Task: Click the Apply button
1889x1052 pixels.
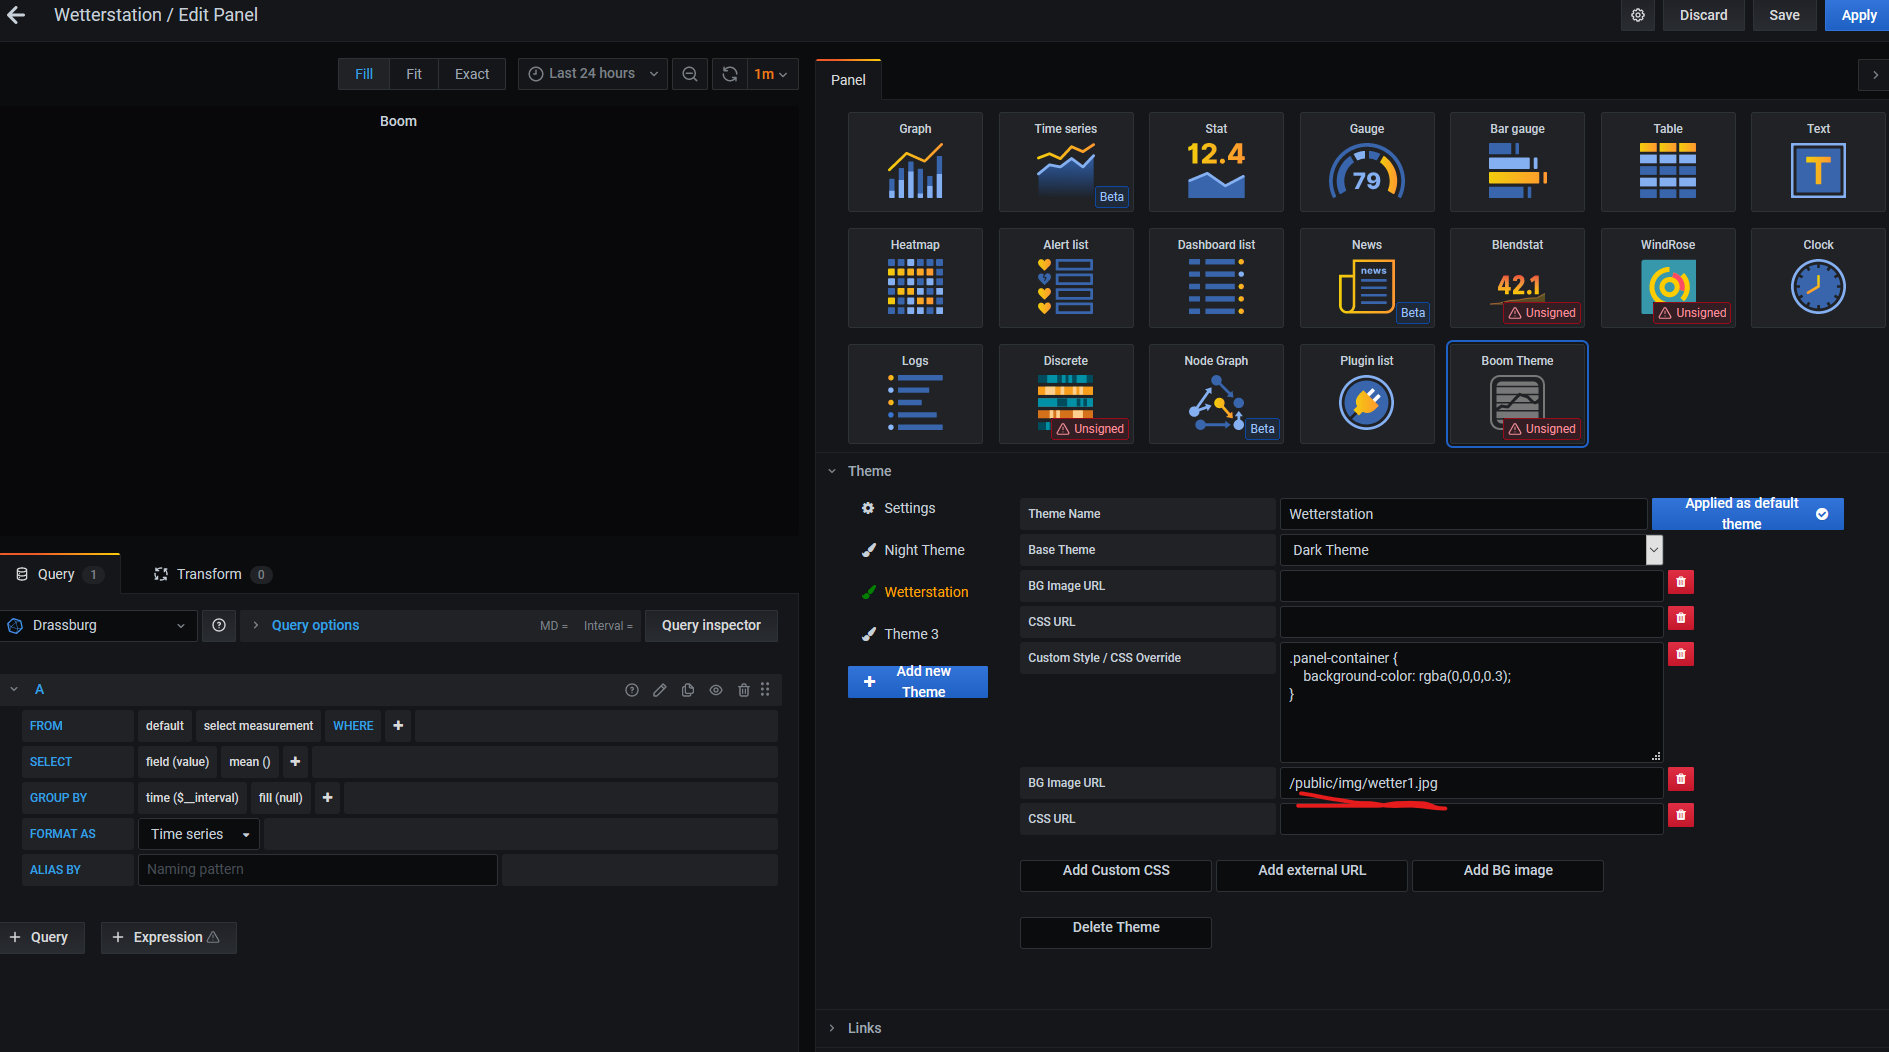Action: 1858,15
